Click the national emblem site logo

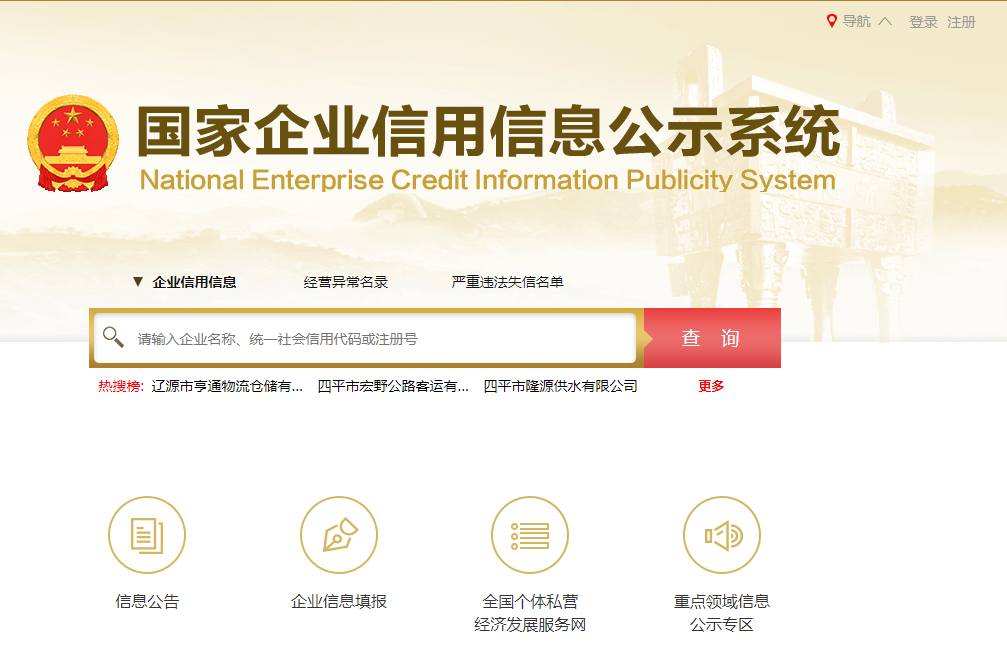pyautogui.click(x=72, y=140)
